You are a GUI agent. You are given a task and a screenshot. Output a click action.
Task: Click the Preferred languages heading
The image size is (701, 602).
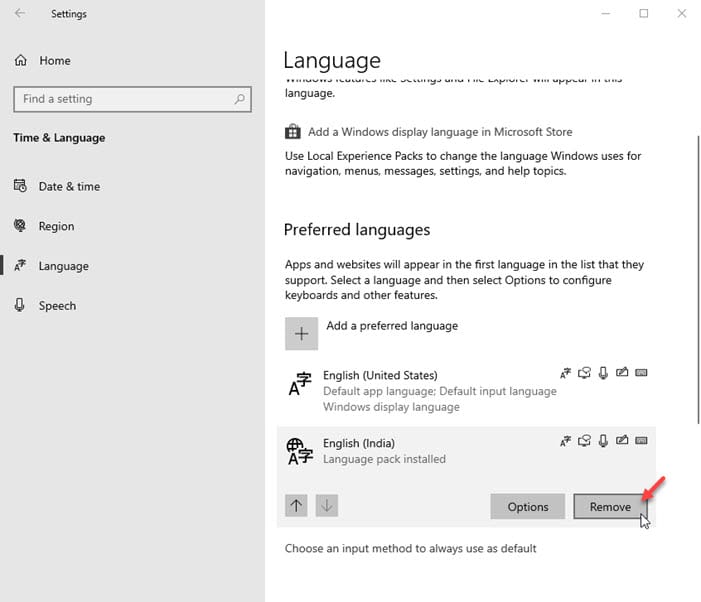(x=357, y=230)
